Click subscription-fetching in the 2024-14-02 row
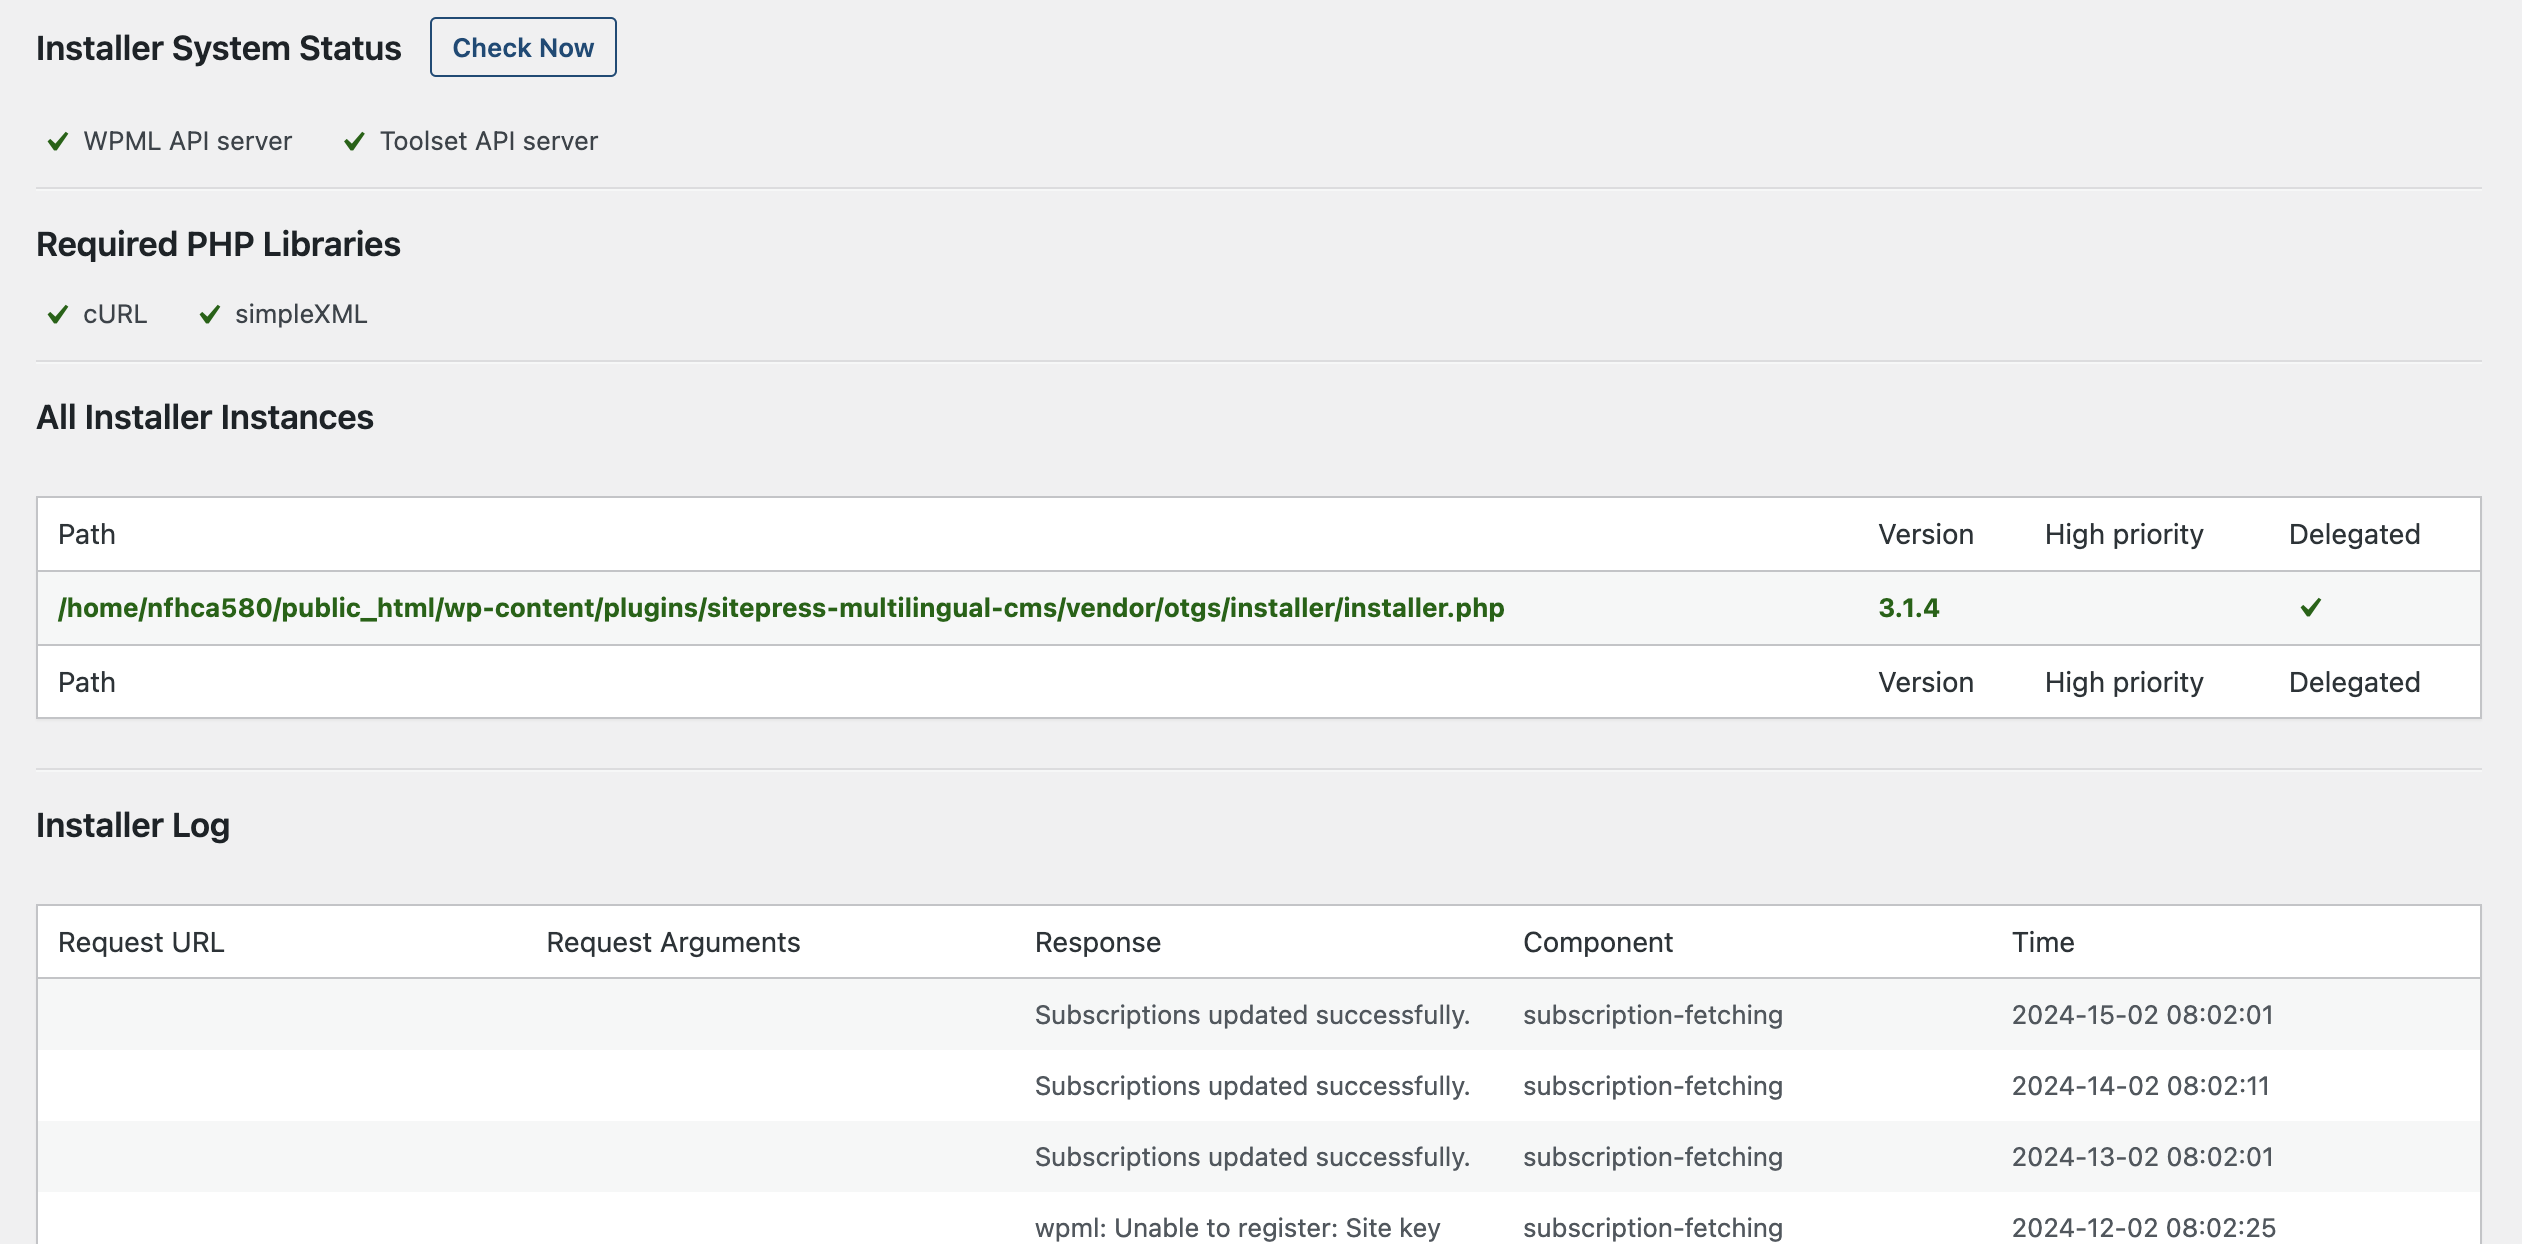The width and height of the screenshot is (2522, 1244). pyautogui.click(x=1653, y=1086)
